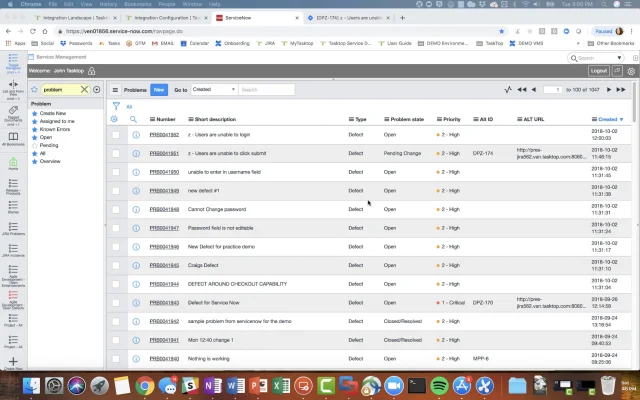Check the PRB0041850 row checkbox
The height and width of the screenshot is (400, 640).
tap(116, 172)
